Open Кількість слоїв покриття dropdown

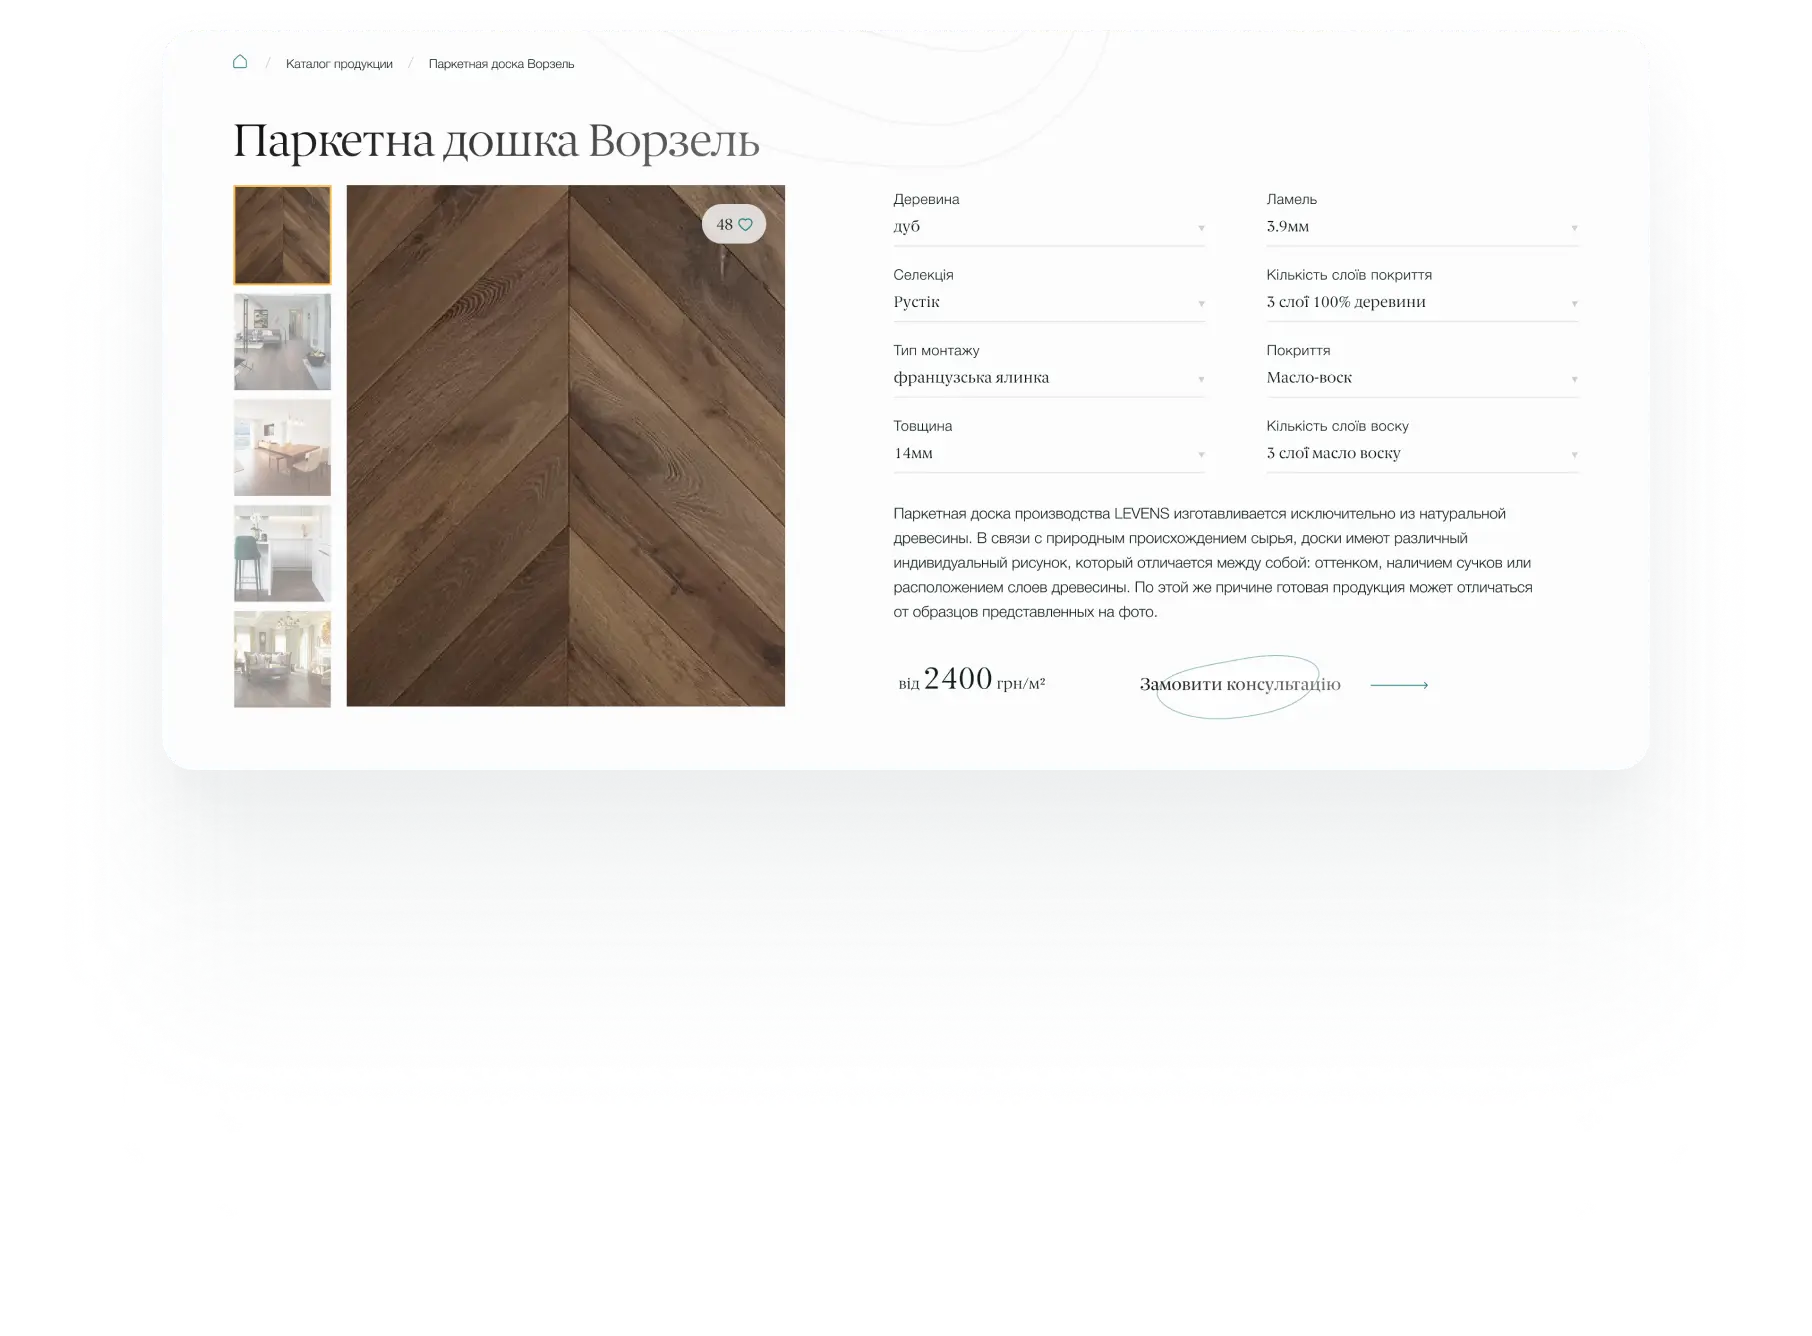1422,303
